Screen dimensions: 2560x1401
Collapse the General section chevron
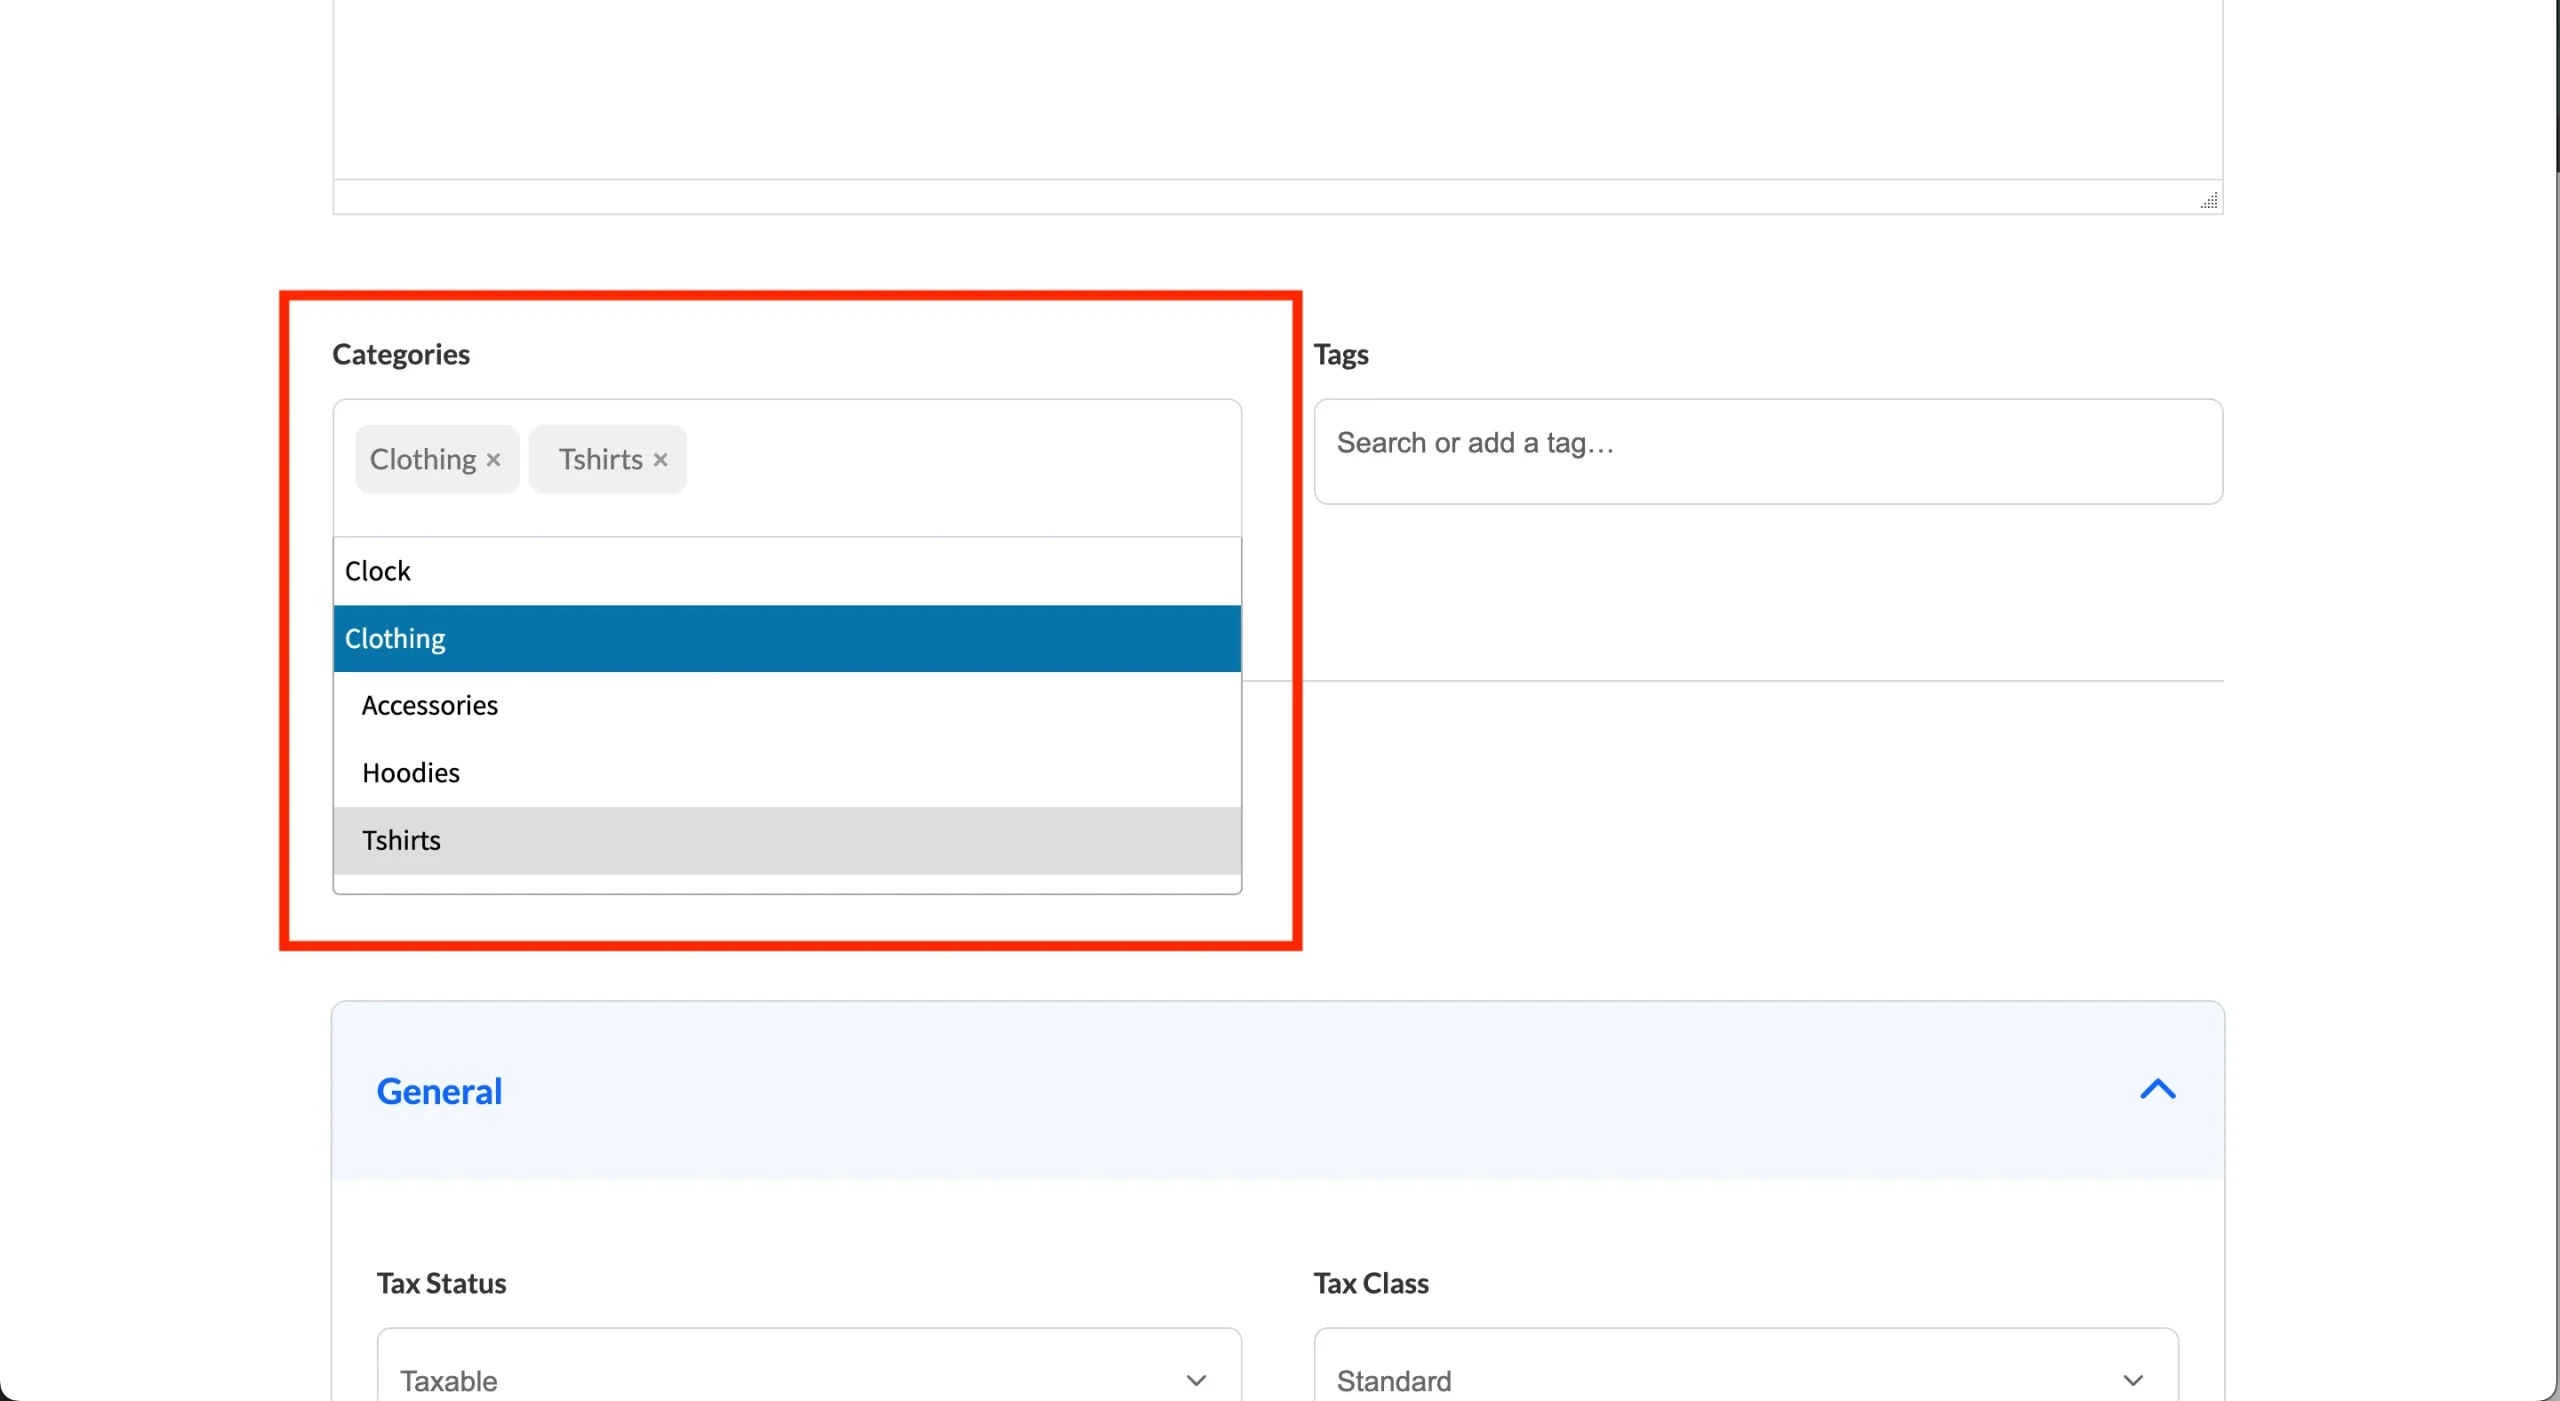2157,1089
